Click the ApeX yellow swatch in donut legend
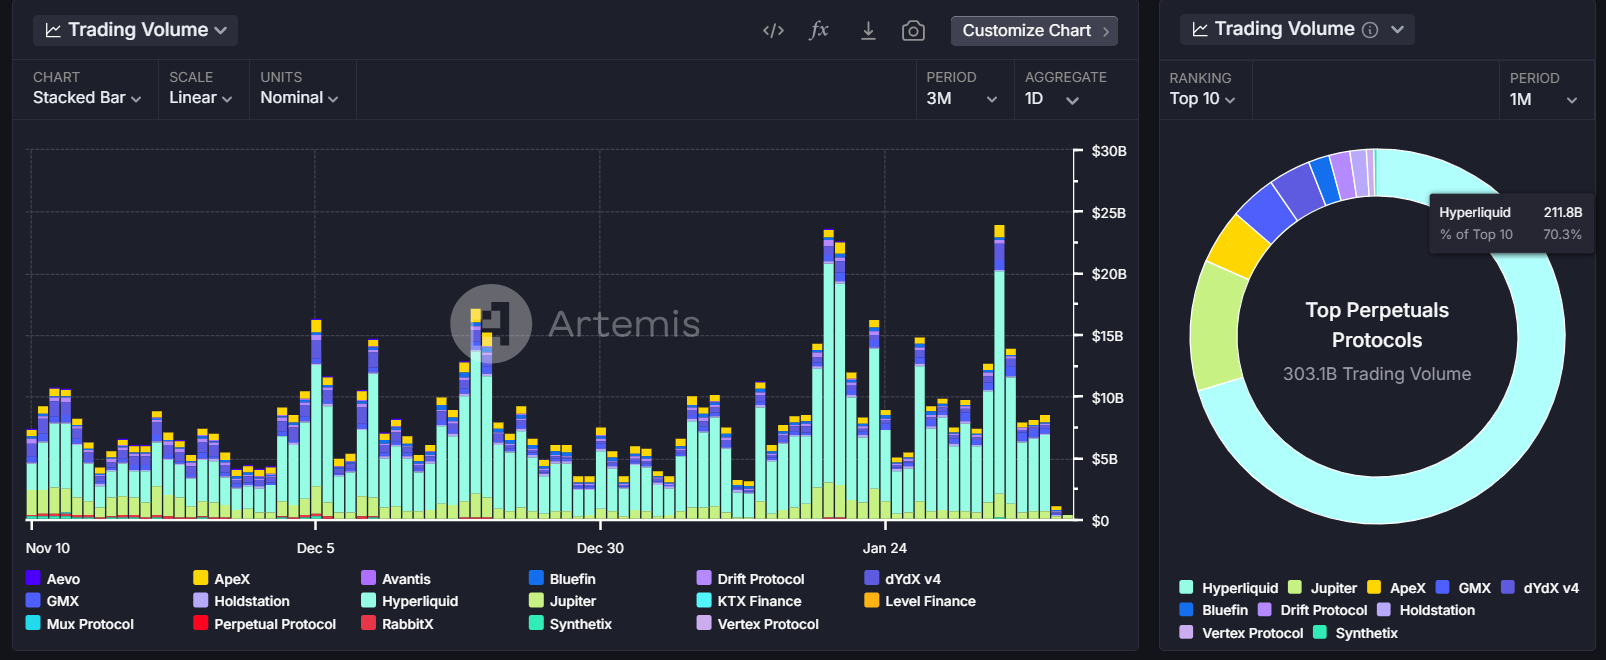Screen dimensions: 1606x660 point(1374,588)
